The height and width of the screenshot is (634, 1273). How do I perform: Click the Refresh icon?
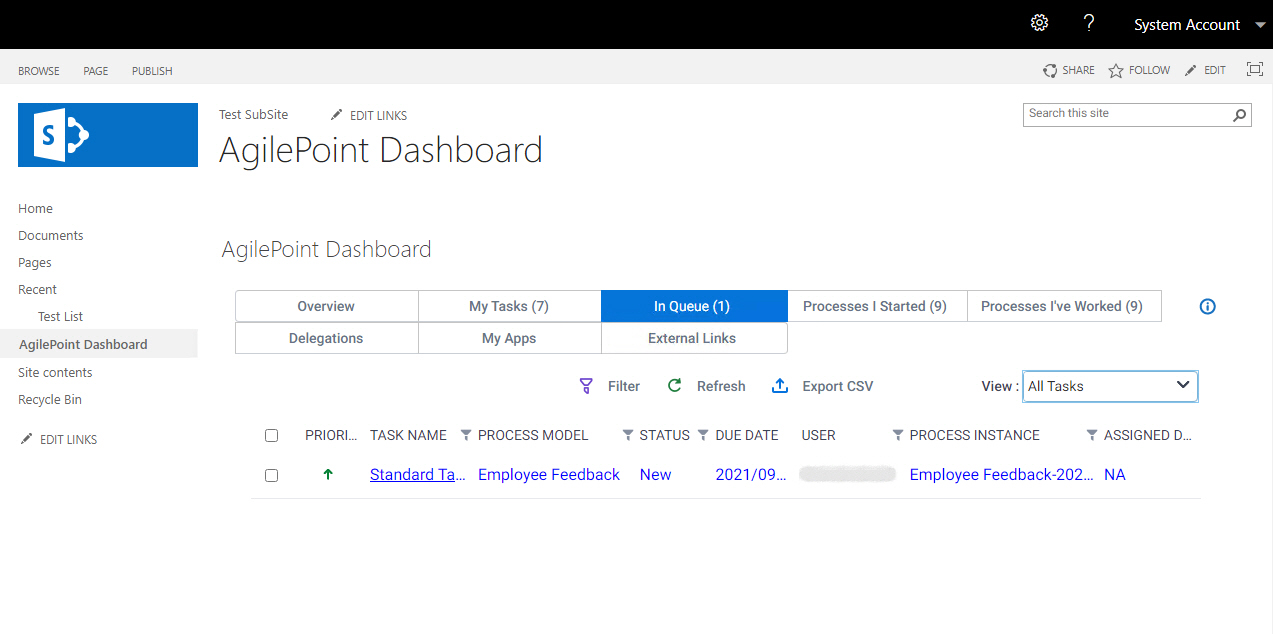point(675,386)
